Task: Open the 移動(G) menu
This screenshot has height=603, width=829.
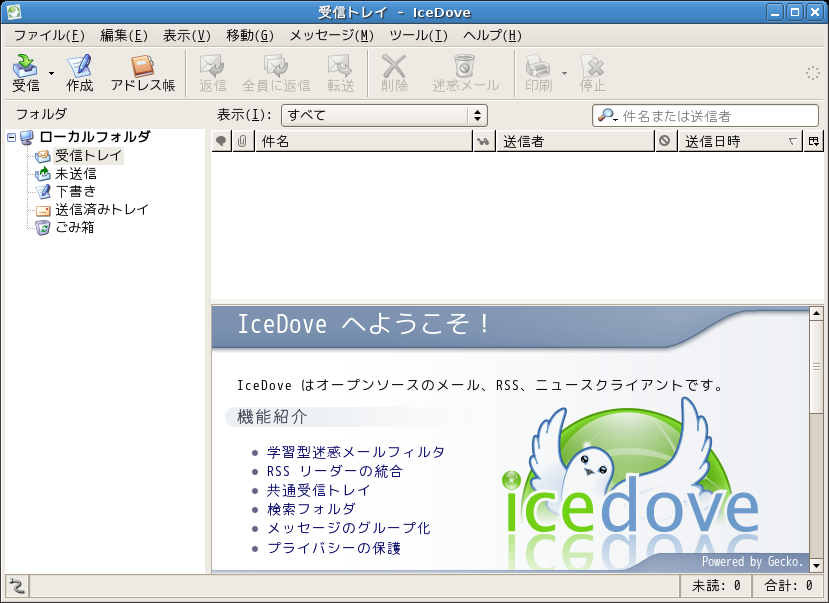Action: 250,35
